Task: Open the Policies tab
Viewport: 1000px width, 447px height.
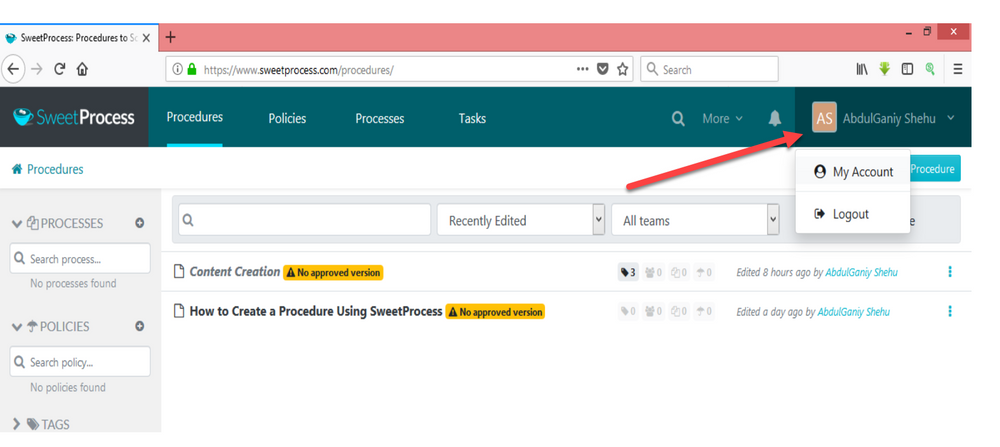Action: pos(287,119)
